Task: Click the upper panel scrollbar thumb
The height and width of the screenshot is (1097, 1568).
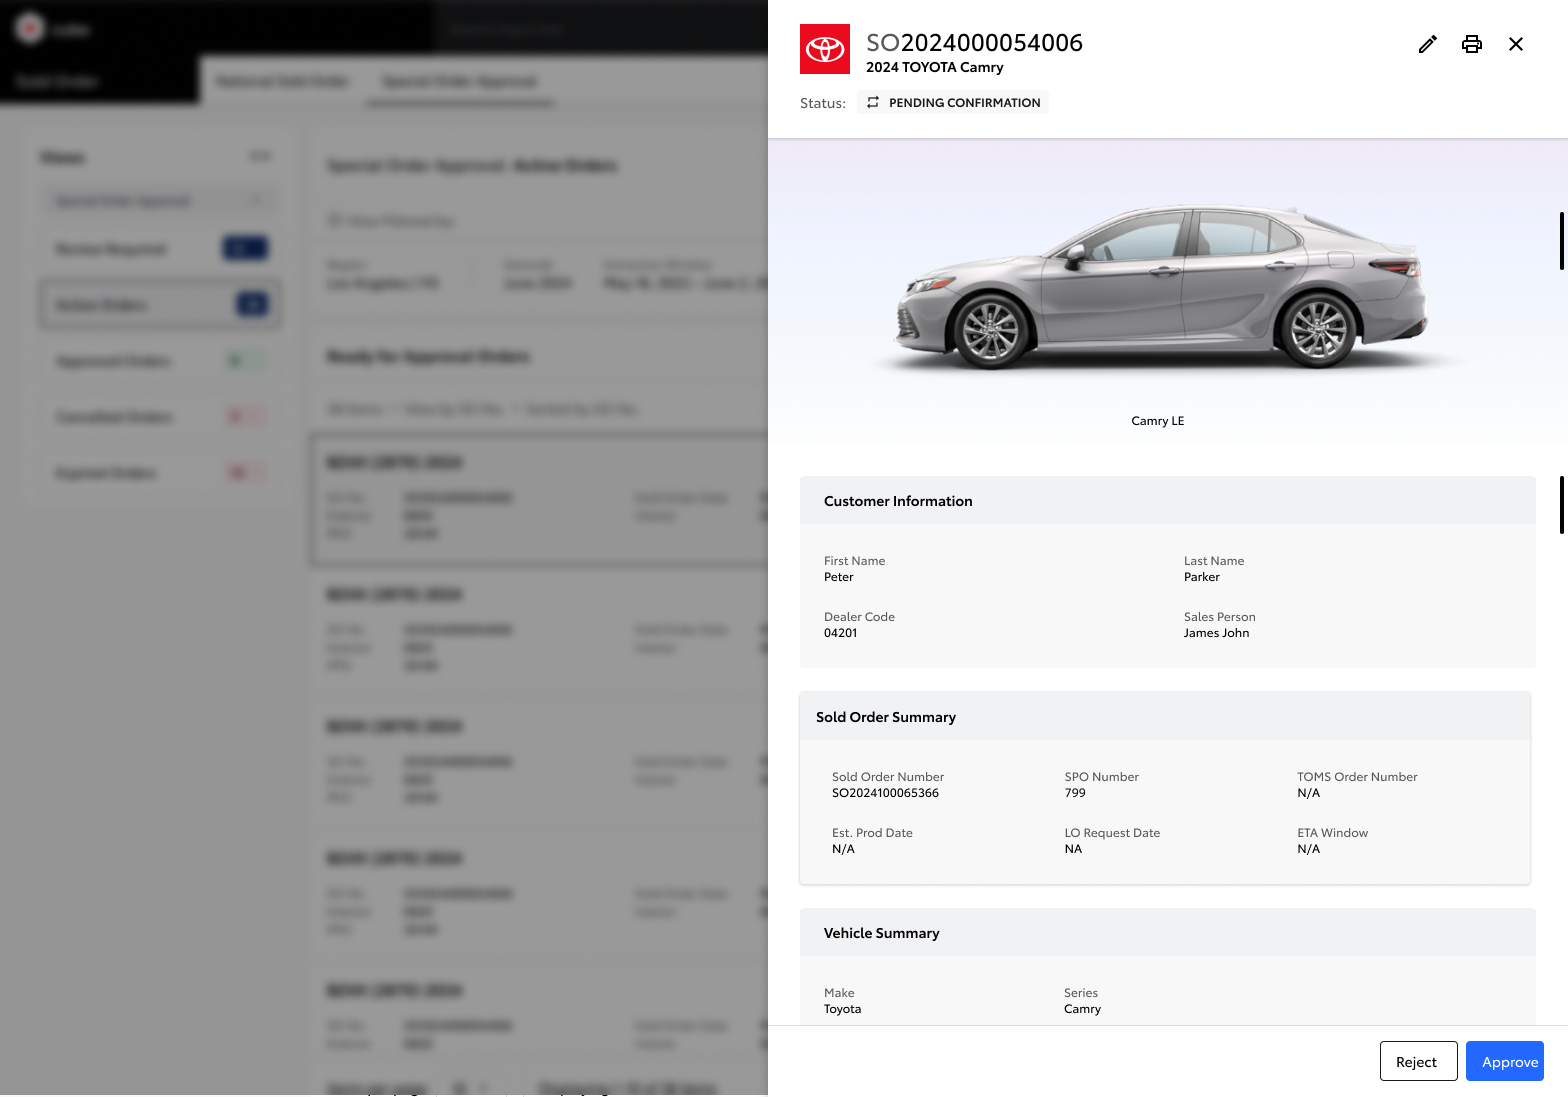Action: point(1562,241)
